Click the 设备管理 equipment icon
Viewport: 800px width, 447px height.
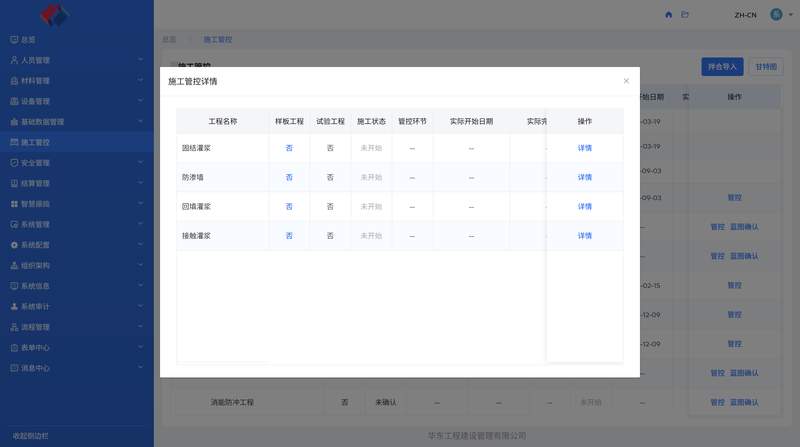[x=14, y=101]
